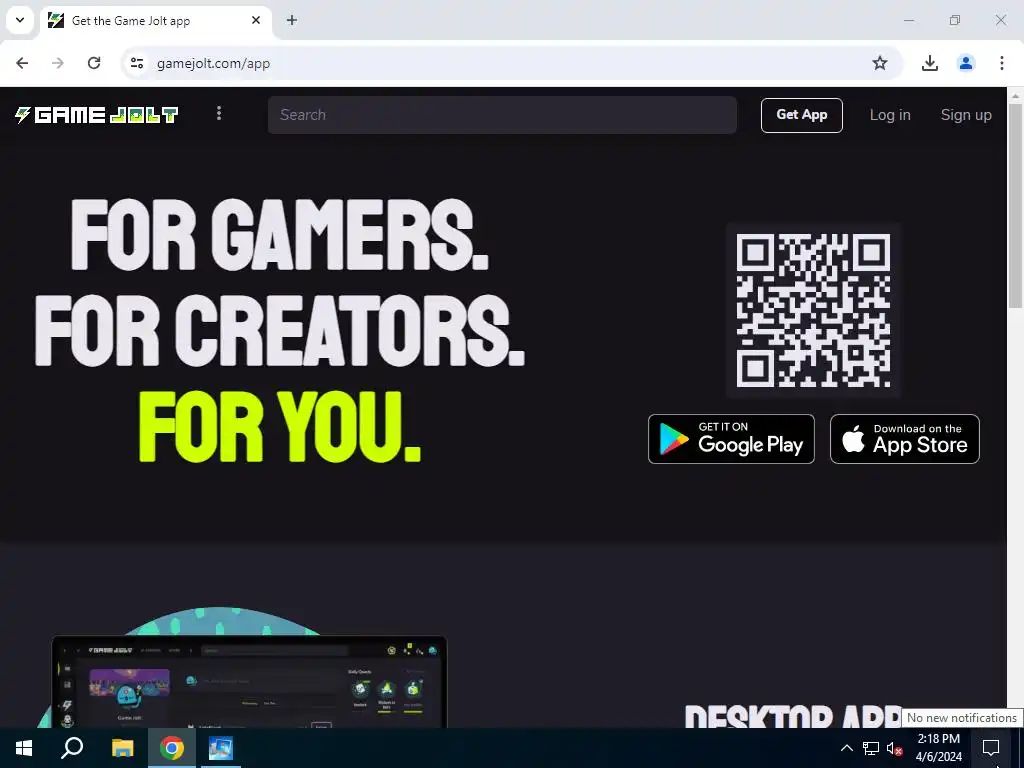The height and width of the screenshot is (768, 1024).
Task: Click the photo app icon in taskbar
Action: 221,748
